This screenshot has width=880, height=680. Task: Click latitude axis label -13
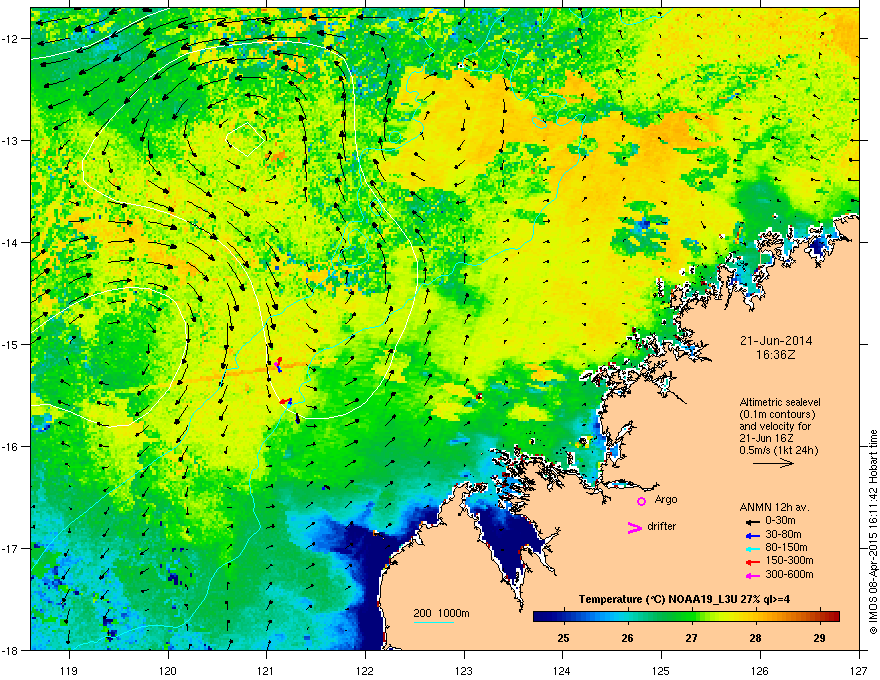[x=11, y=140]
